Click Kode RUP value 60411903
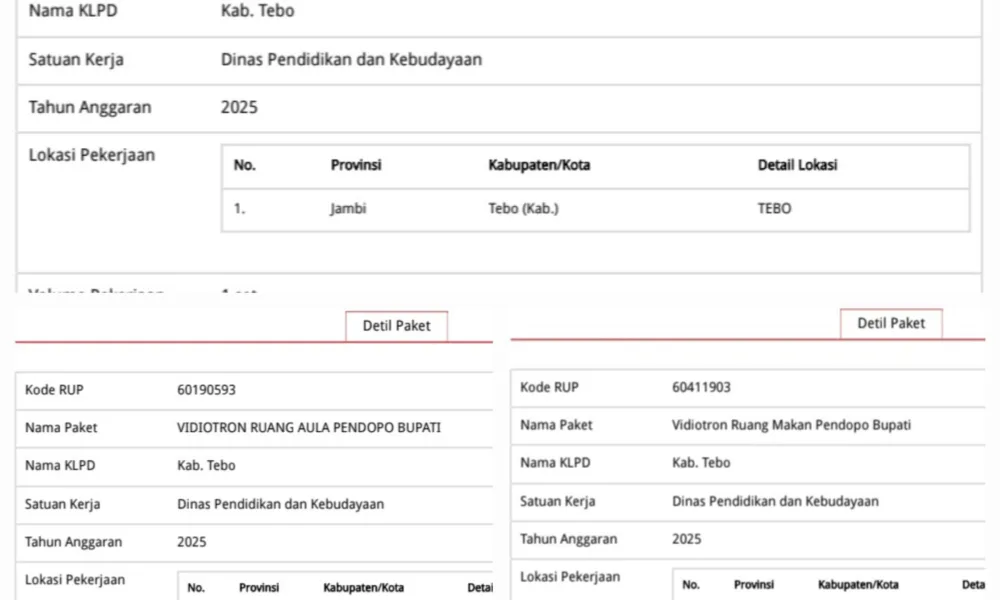Viewport: 1000px width, 600px height. click(701, 387)
